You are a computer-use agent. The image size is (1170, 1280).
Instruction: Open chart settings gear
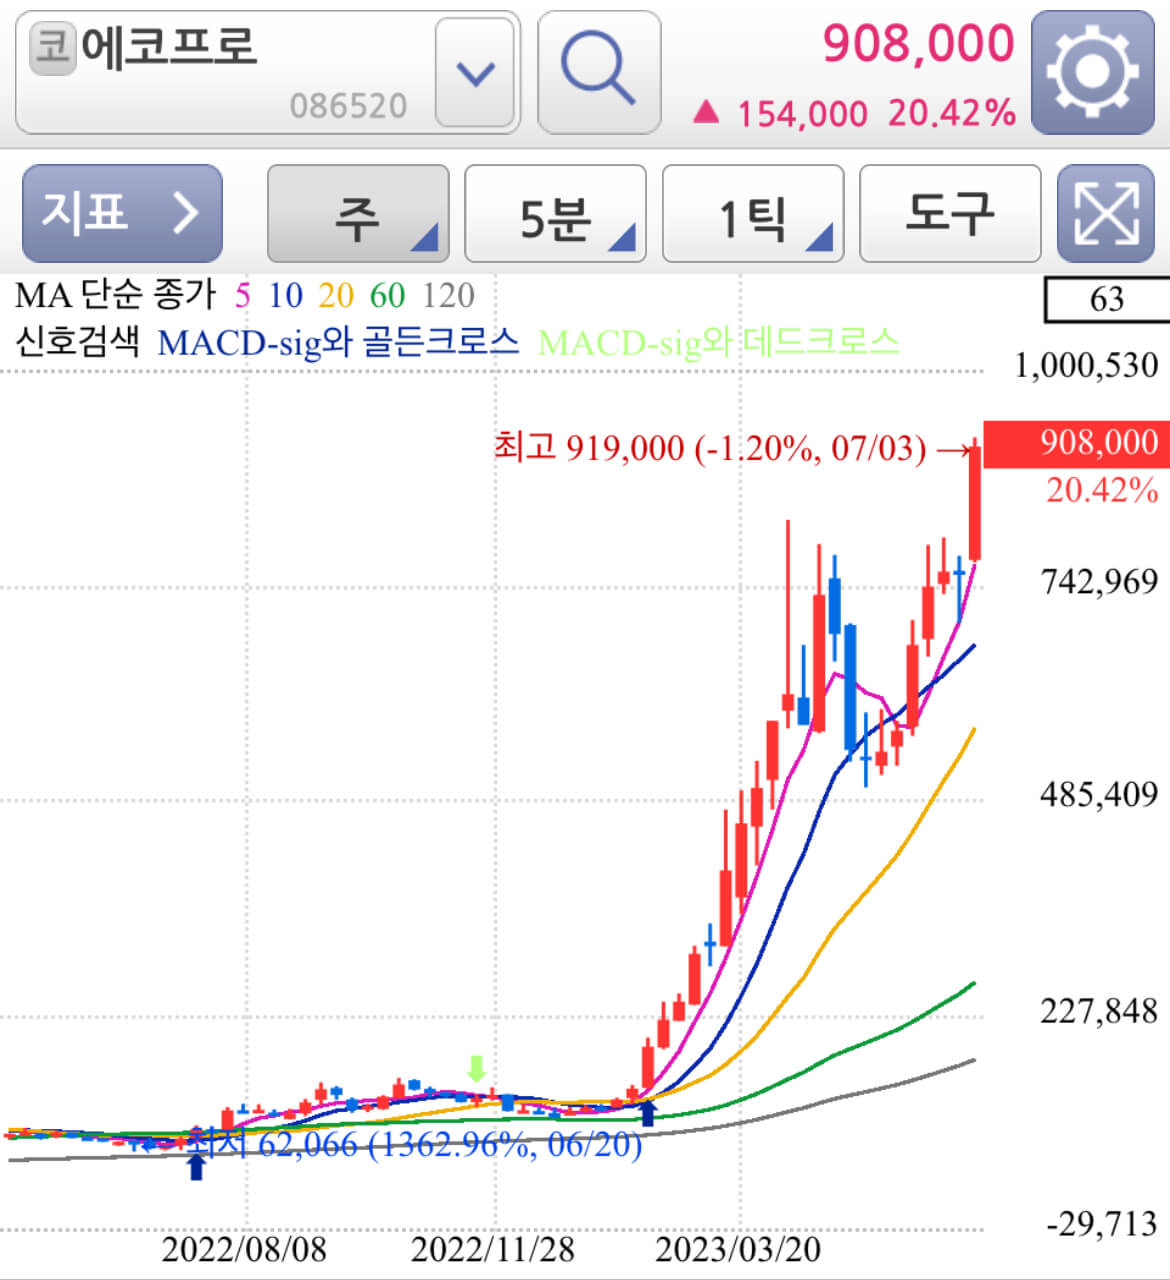tap(1092, 72)
